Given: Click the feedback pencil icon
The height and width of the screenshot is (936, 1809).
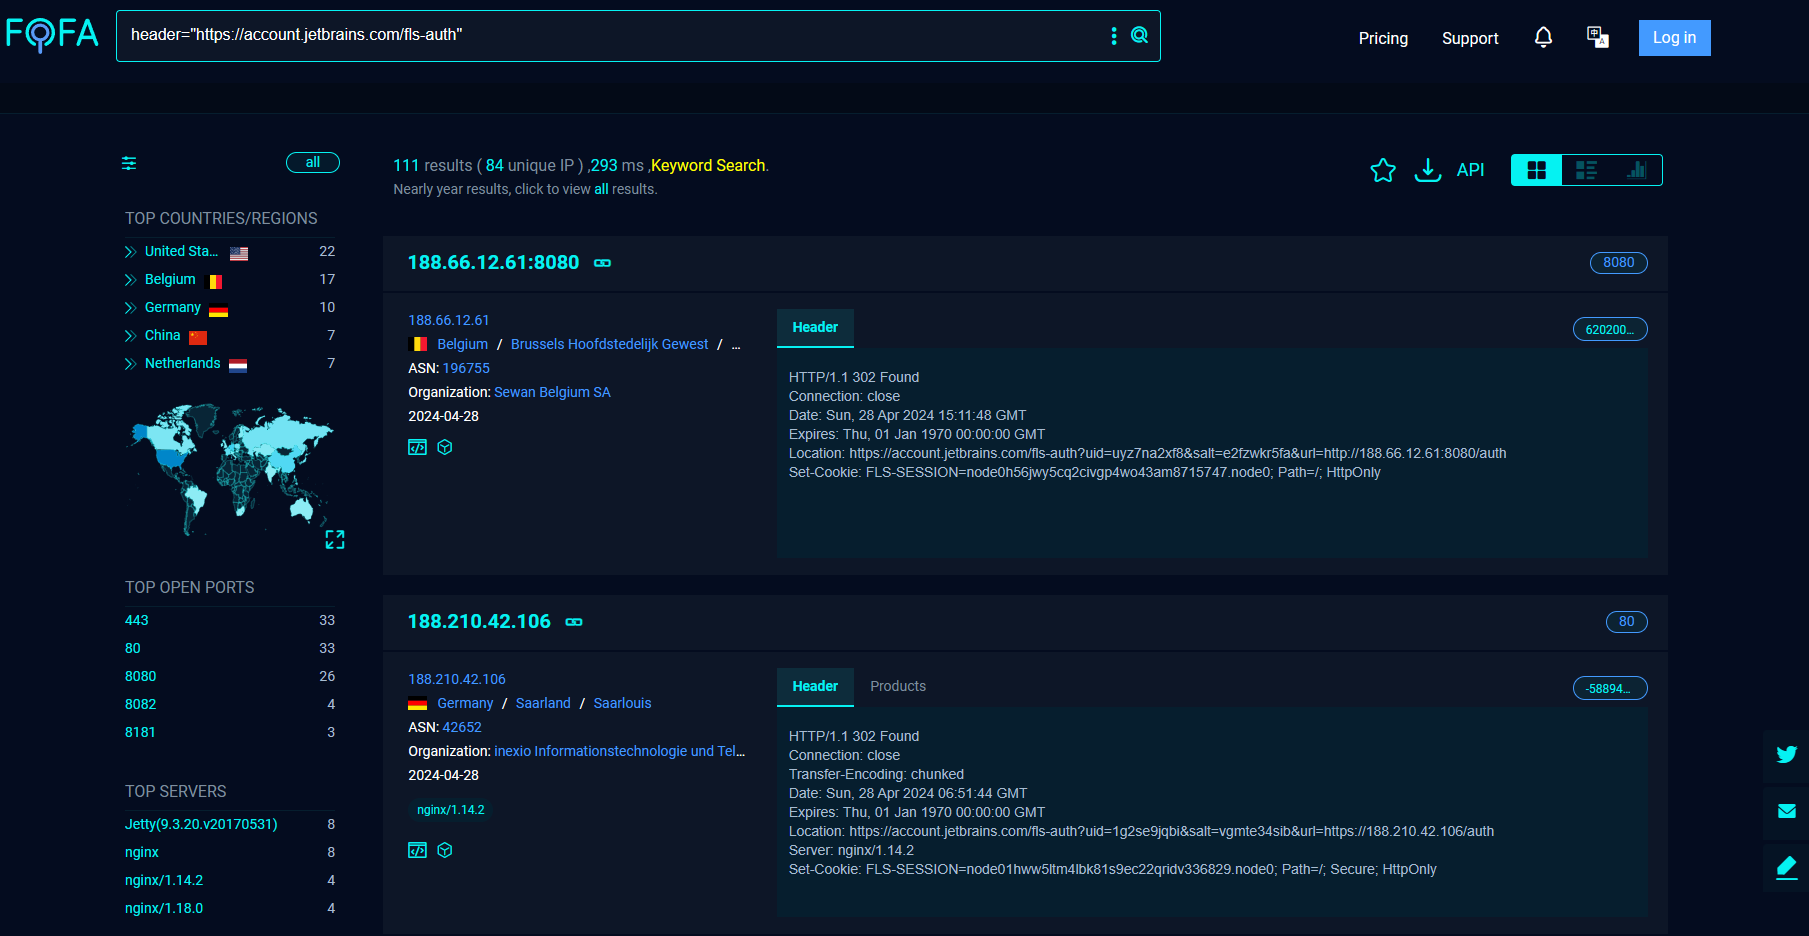Looking at the screenshot, I should [1786, 867].
